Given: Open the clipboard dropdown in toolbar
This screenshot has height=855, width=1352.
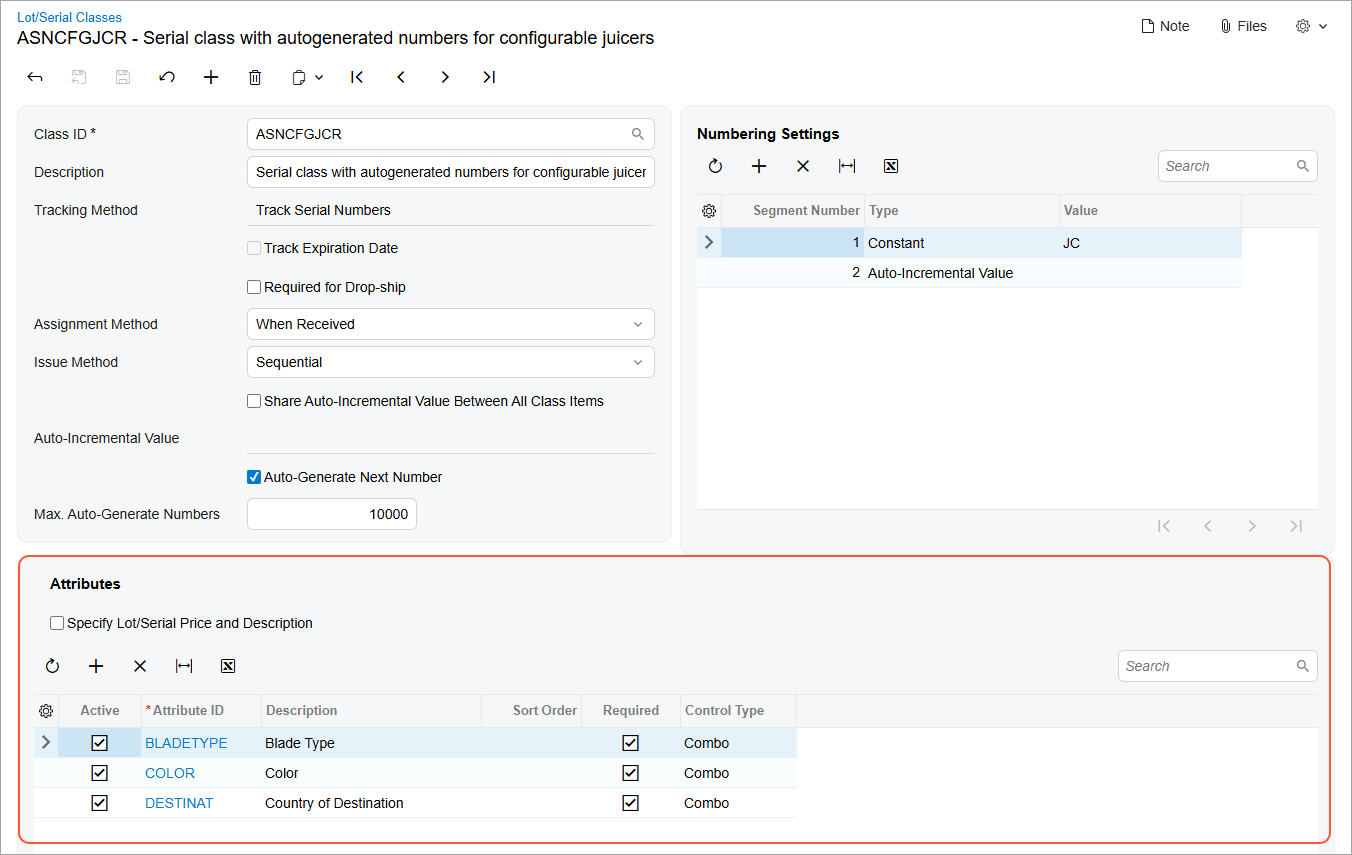Looking at the screenshot, I should (307, 77).
